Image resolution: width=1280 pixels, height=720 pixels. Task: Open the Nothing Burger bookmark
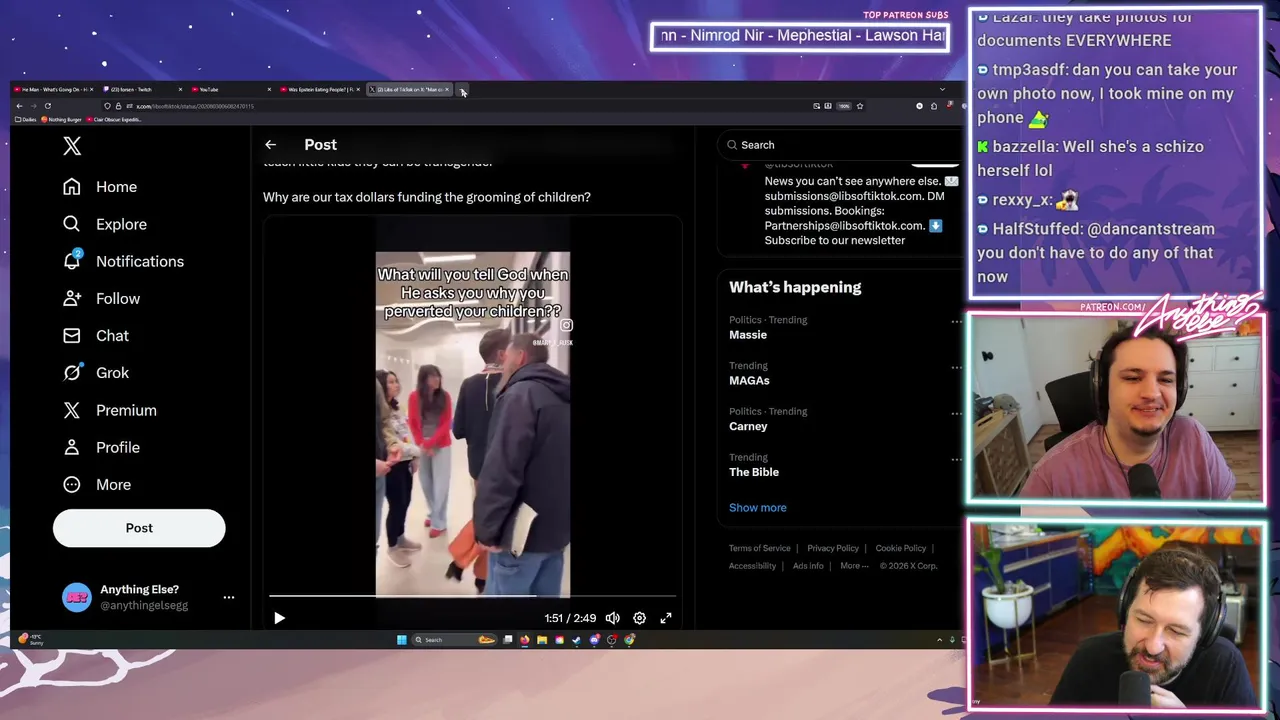click(x=61, y=119)
